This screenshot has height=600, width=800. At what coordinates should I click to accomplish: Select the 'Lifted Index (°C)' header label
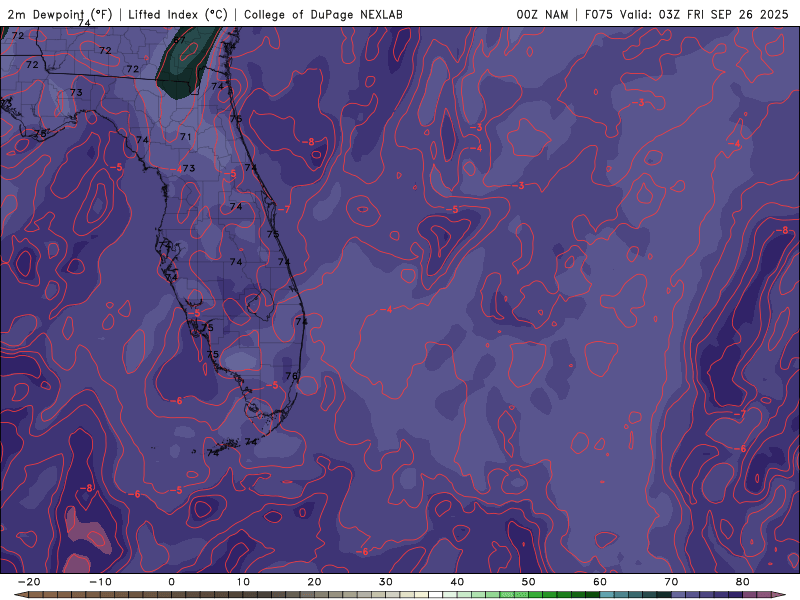(181, 14)
